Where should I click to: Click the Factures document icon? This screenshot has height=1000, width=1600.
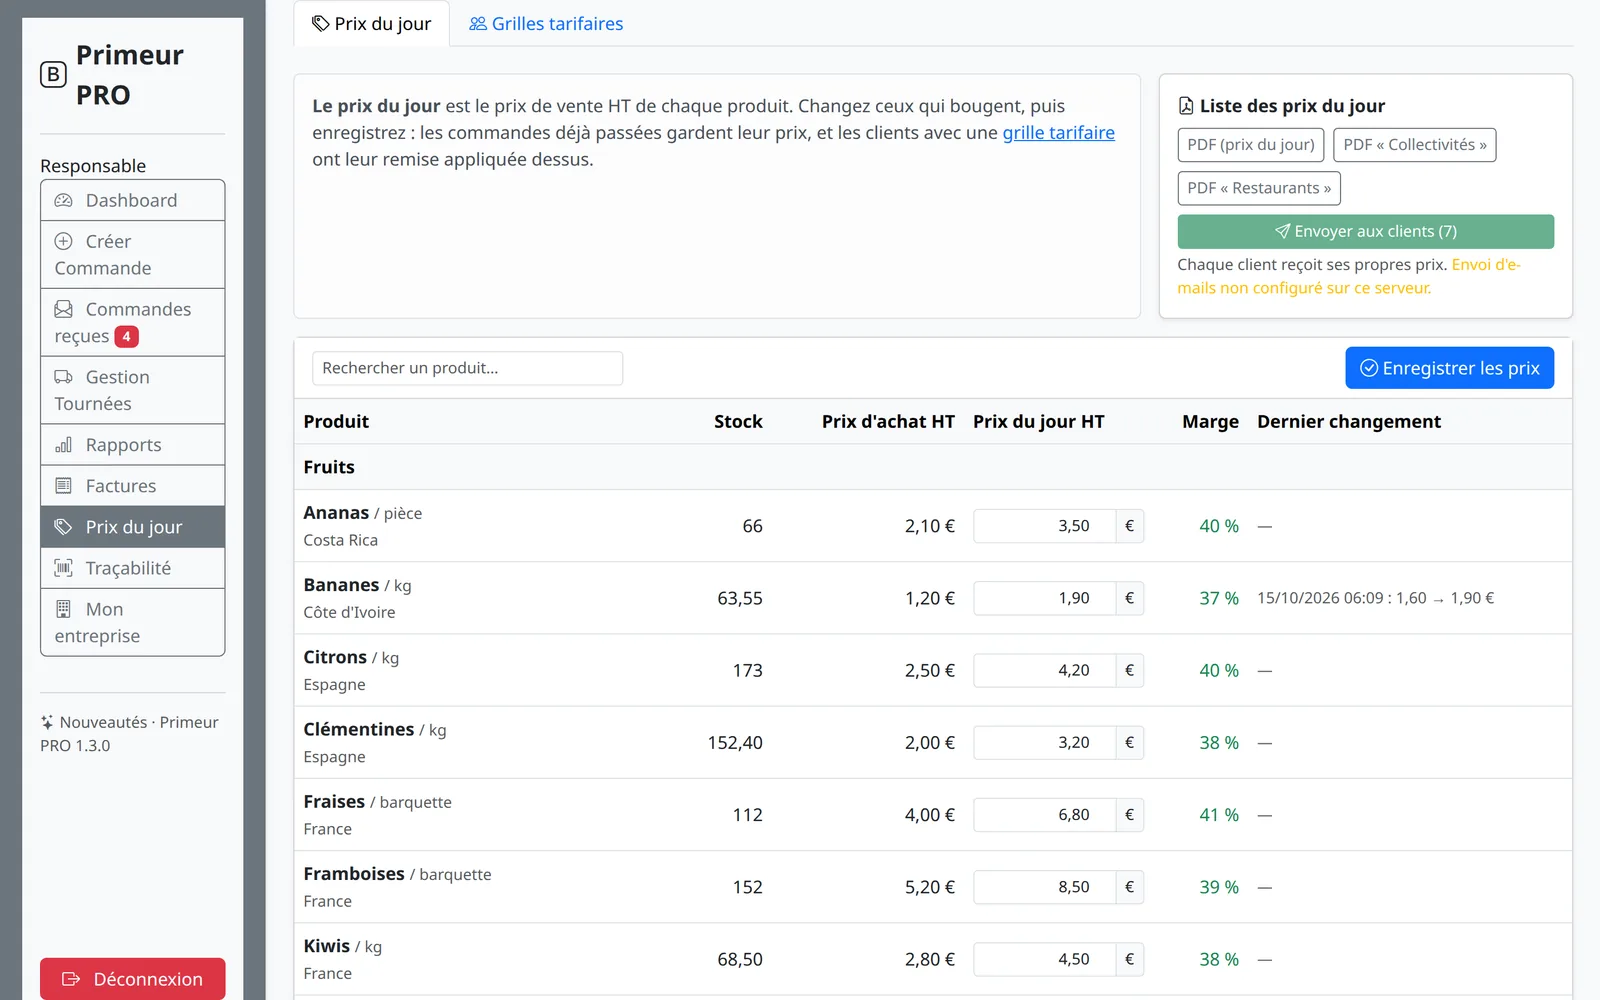pyautogui.click(x=63, y=486)
